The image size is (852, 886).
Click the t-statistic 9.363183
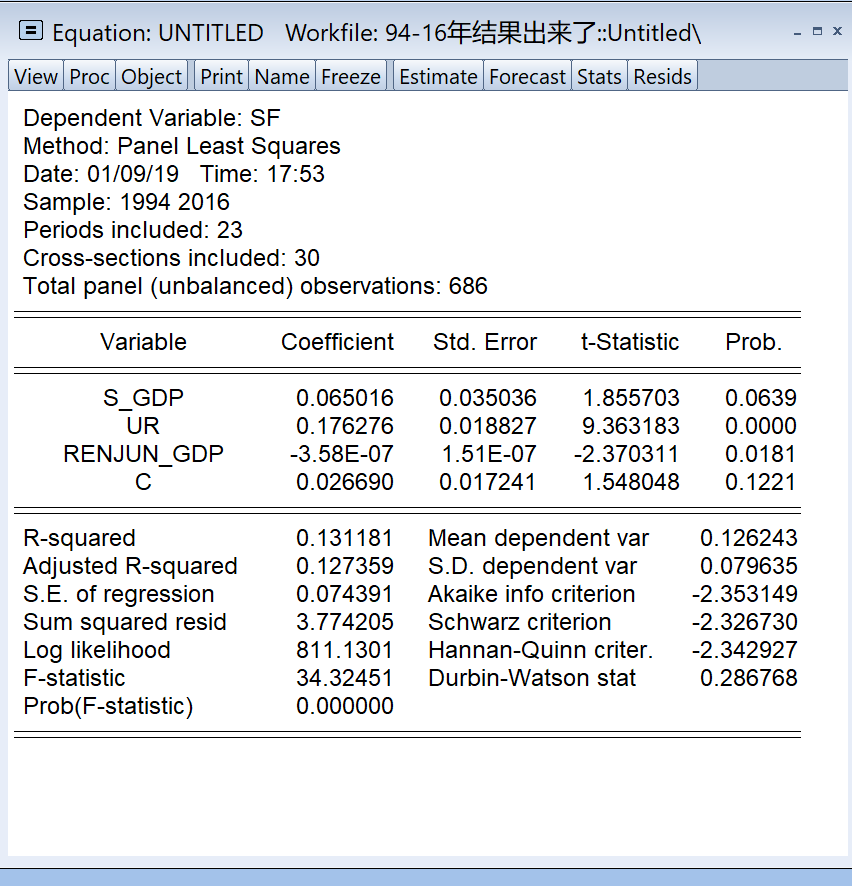pyautogui.click(x=631, y=426)
